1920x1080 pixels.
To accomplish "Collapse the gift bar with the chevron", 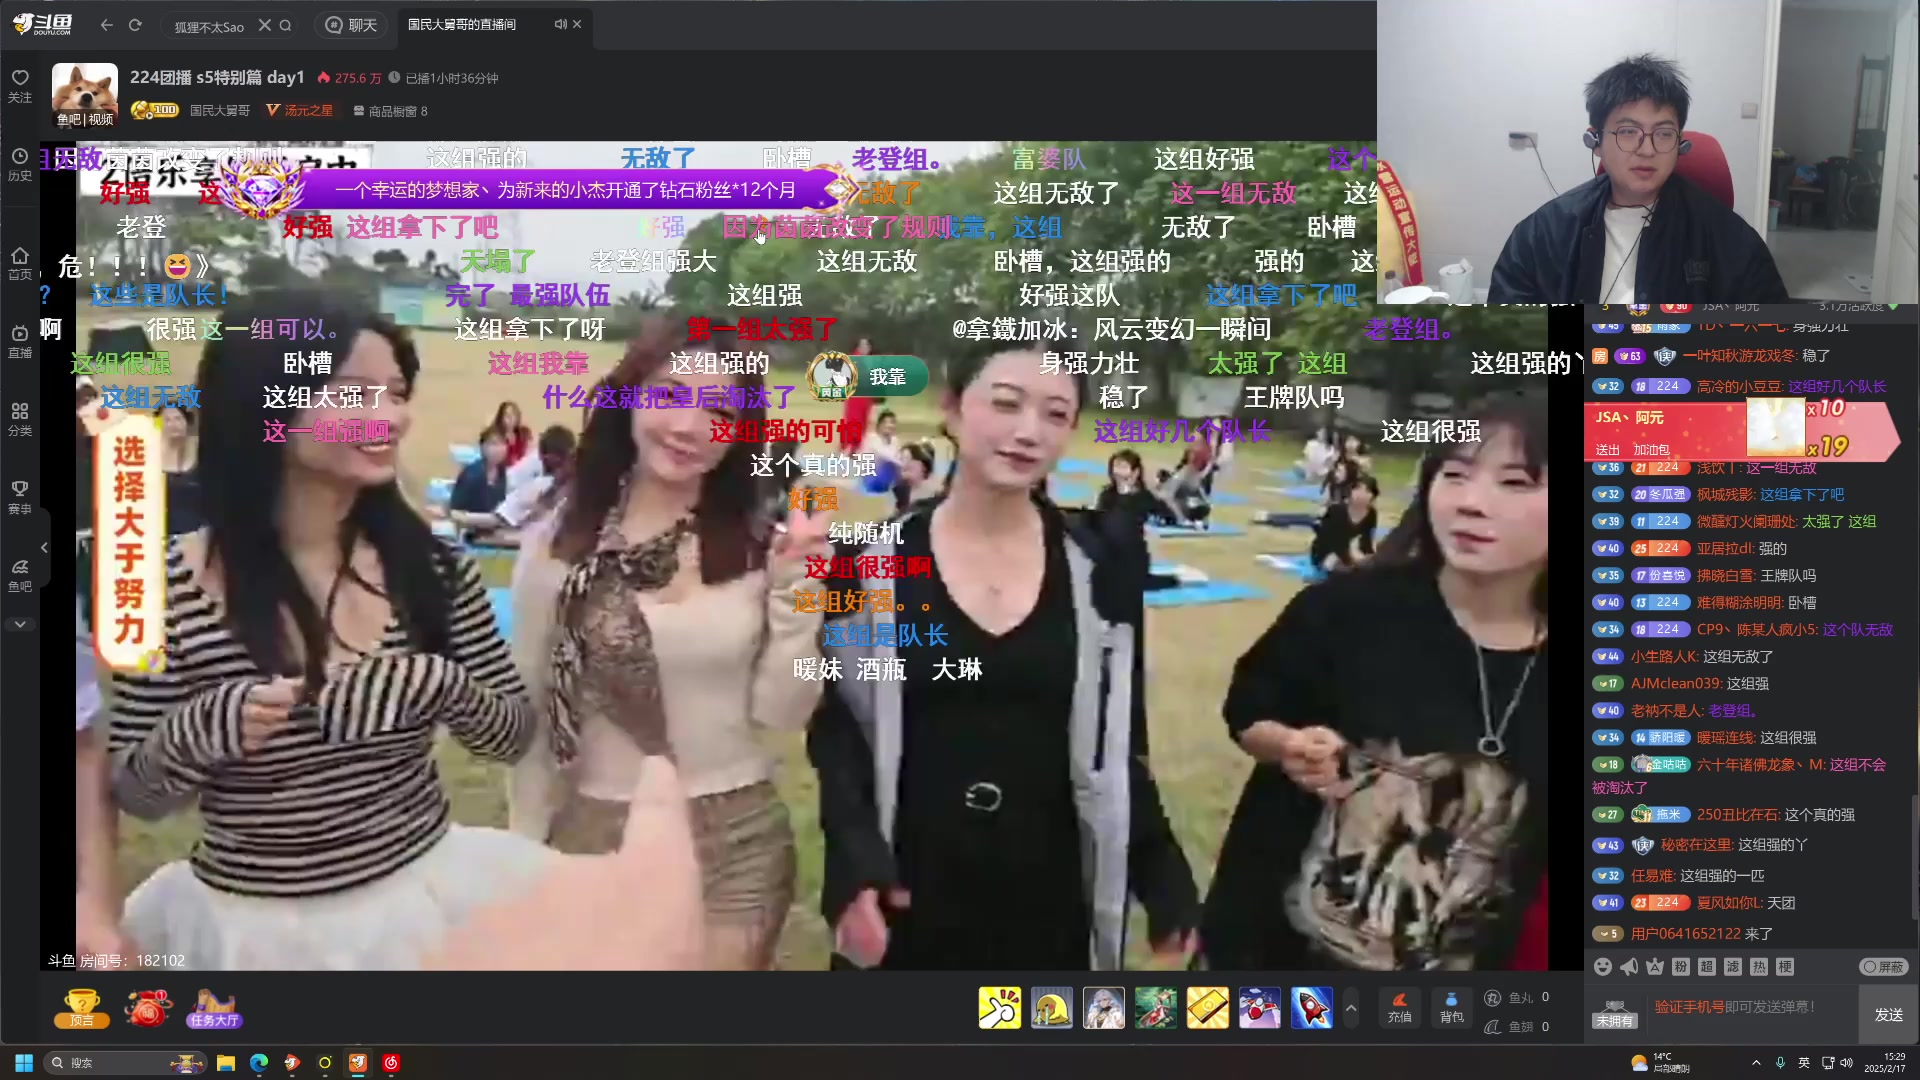I will click(x=1351, y=1008).
